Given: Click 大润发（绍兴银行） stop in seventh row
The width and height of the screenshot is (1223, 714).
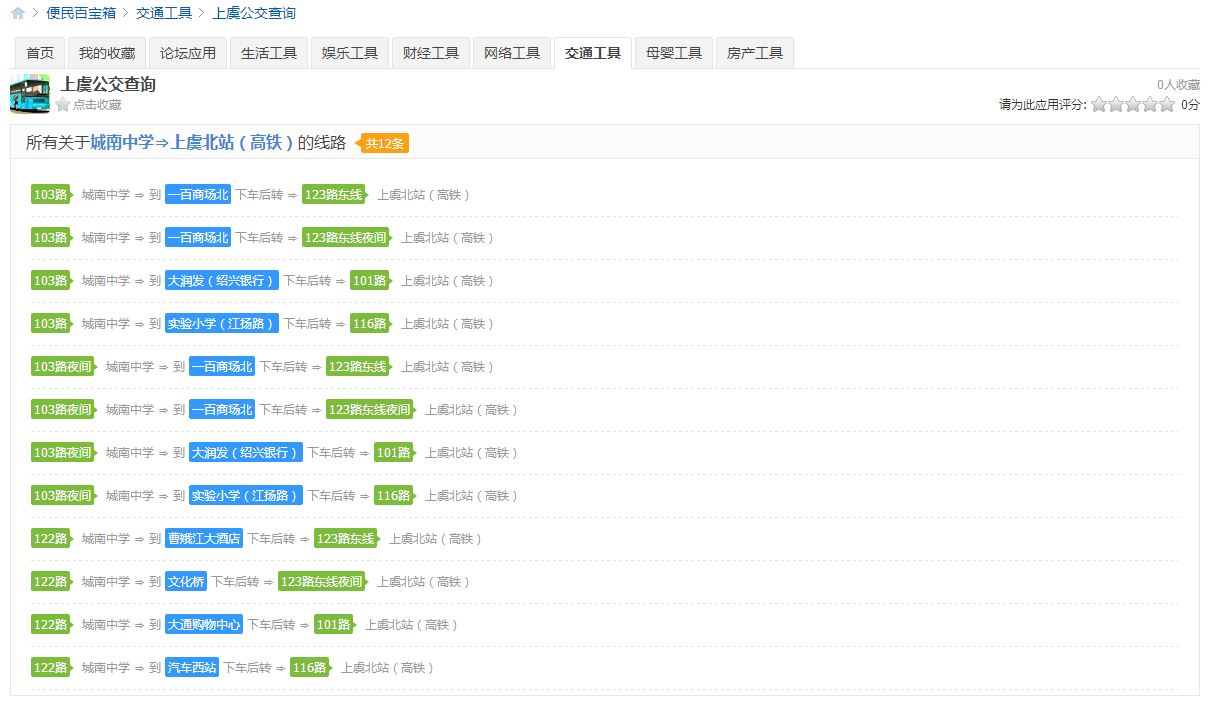Looking at the screenshot, I should click(246, 453).
